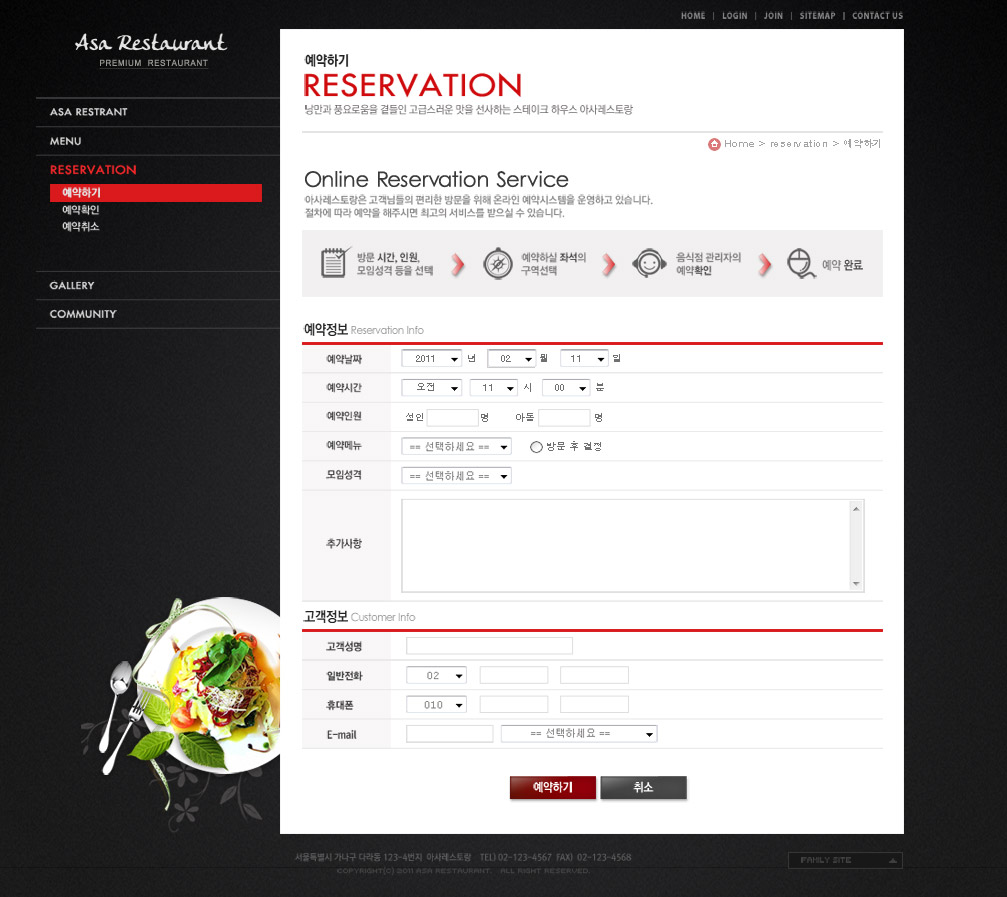
Task: Click the scroll up arrow in the 추가사항 textarea
Action: (856, 509)
